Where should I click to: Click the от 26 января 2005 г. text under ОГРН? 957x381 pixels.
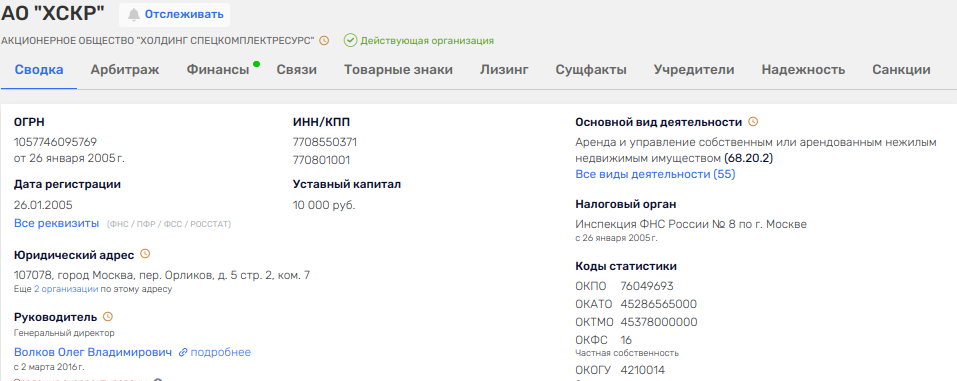[70, 158]
